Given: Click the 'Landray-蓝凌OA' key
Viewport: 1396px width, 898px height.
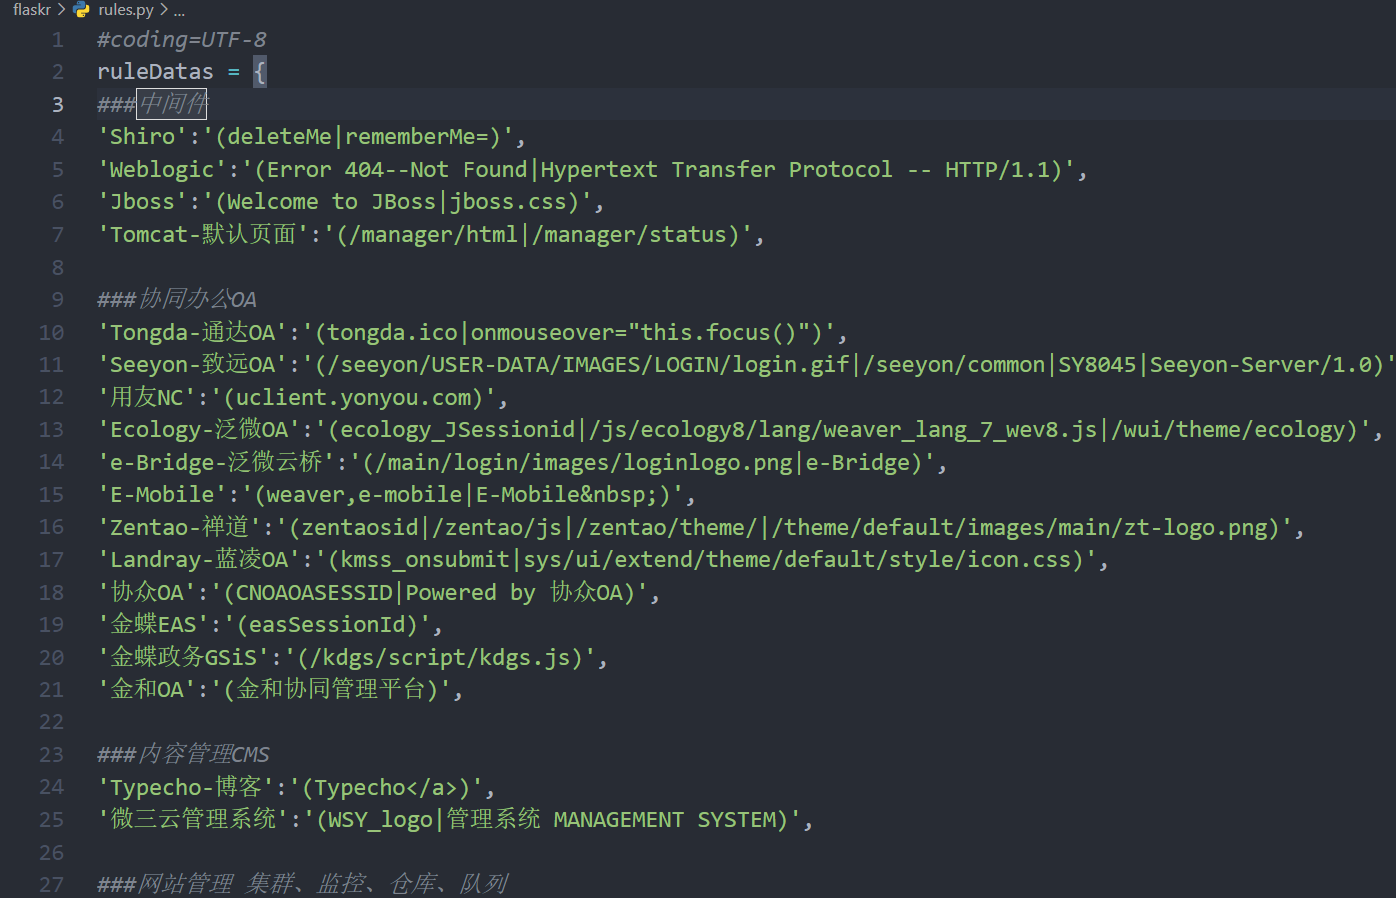Looking at the screenshot, I should coord(199,560).
